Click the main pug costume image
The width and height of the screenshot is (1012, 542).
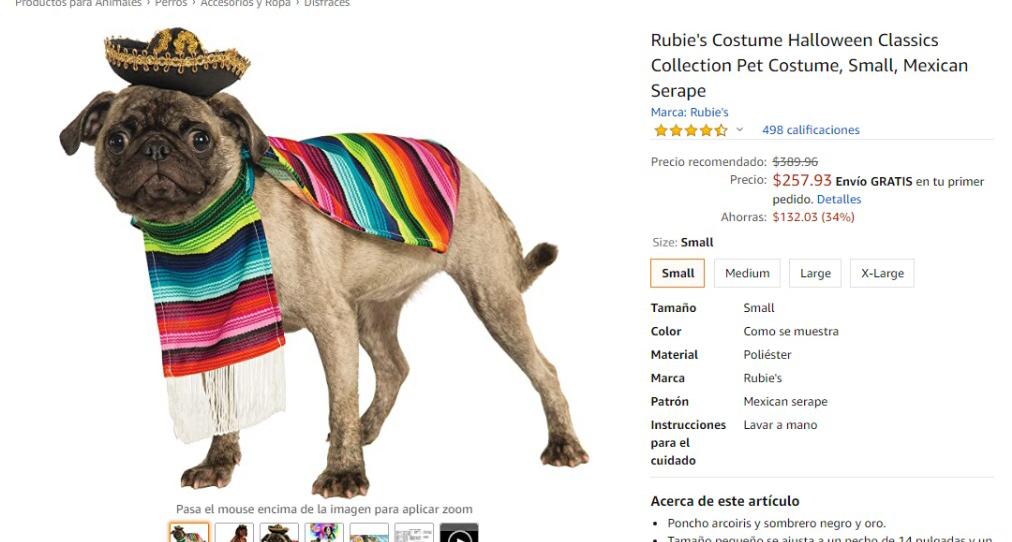pyautogui.click(x=324, y=263)
